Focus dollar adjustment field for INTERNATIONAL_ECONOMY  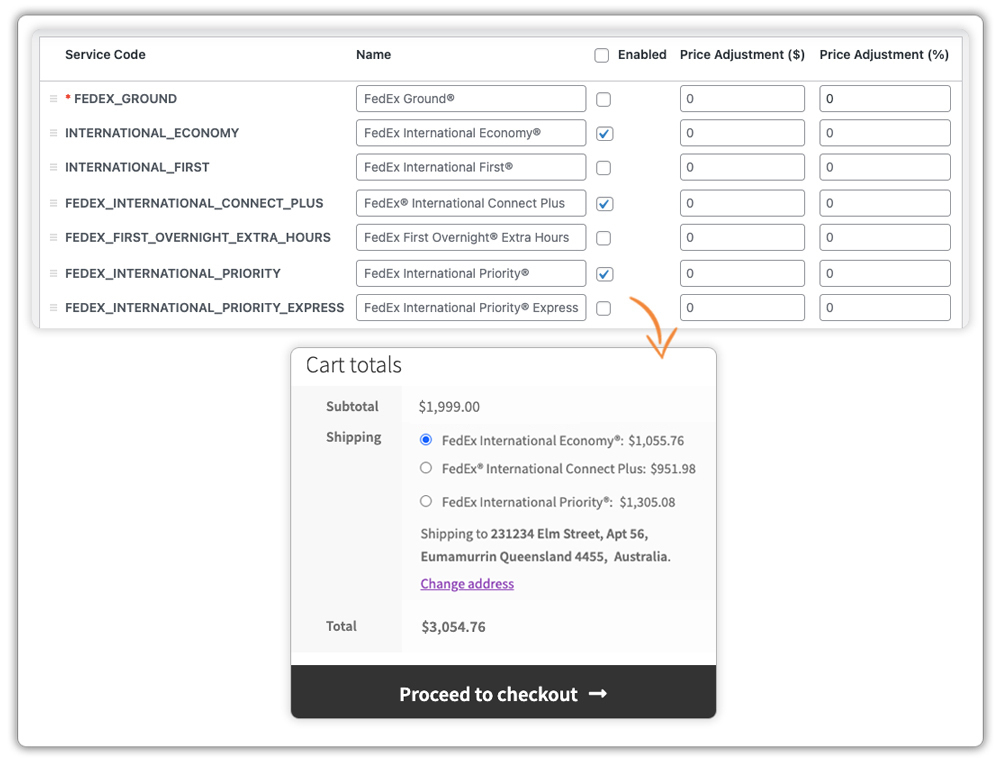pos(742,133)
